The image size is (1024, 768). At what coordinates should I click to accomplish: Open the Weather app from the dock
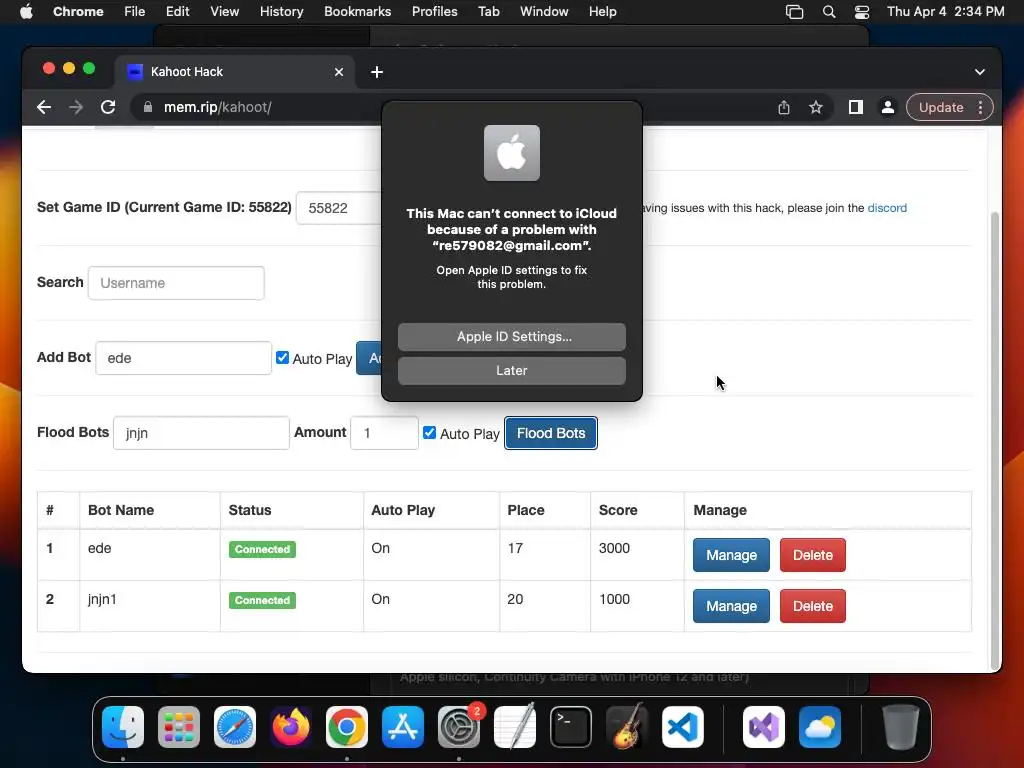pos(820,727)
